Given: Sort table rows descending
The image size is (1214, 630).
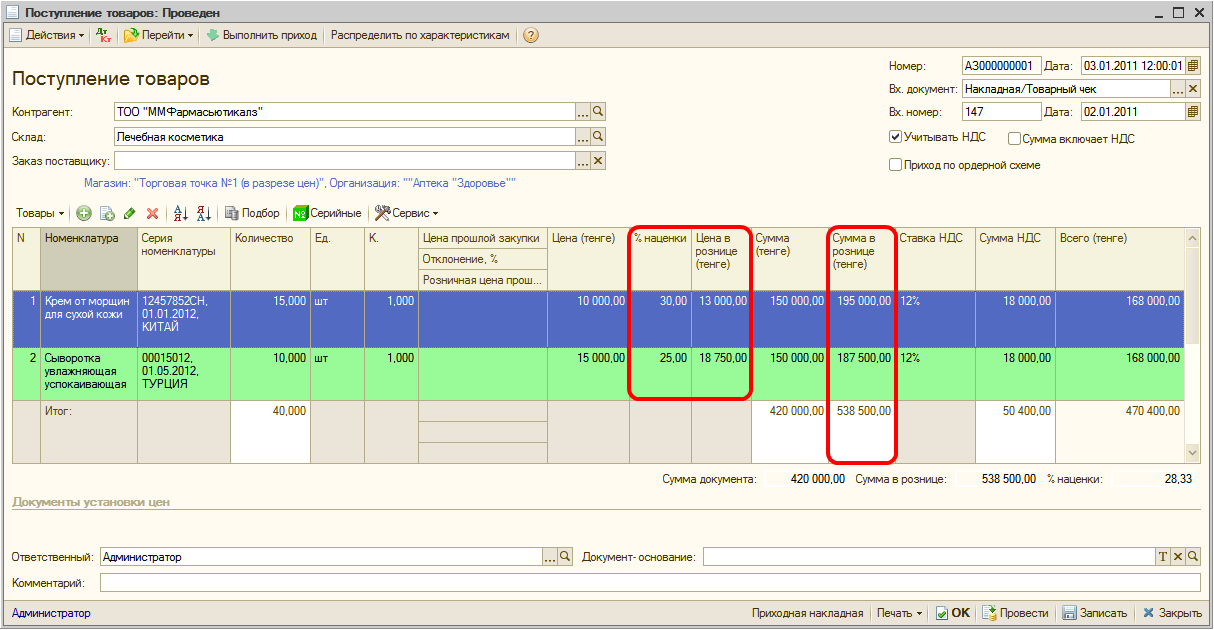Looking at the screenshot, I should click(203, 213).
